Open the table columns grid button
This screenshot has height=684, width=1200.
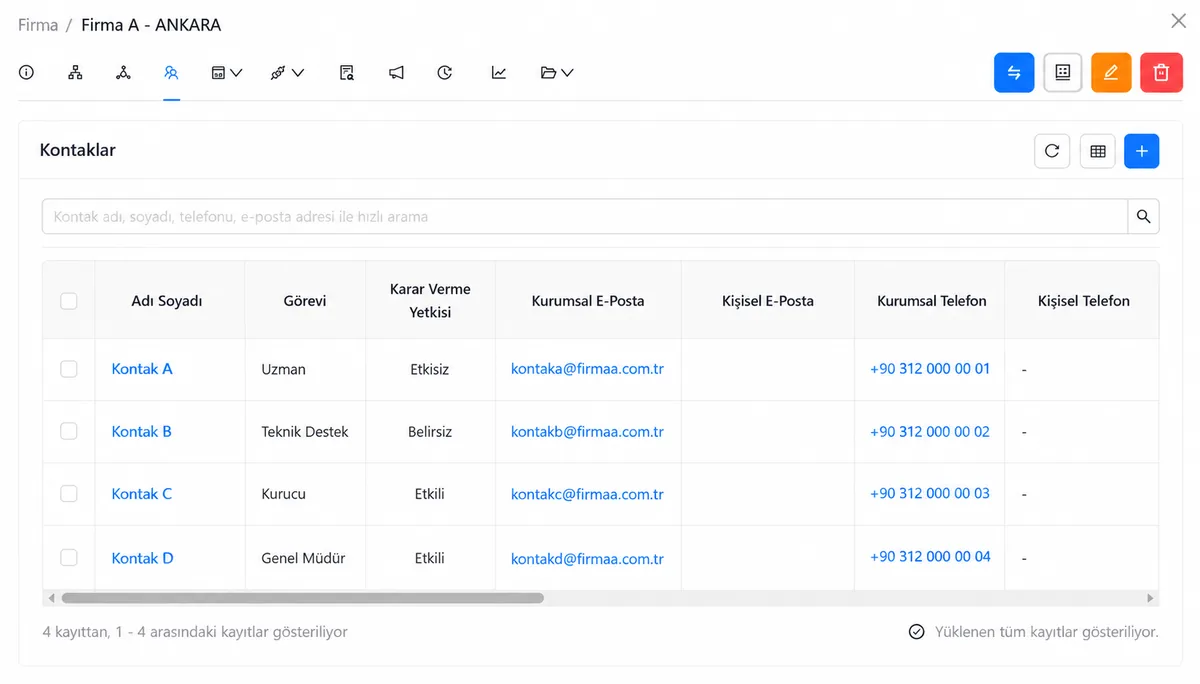pyautogui.click(x=1098, y=151)
